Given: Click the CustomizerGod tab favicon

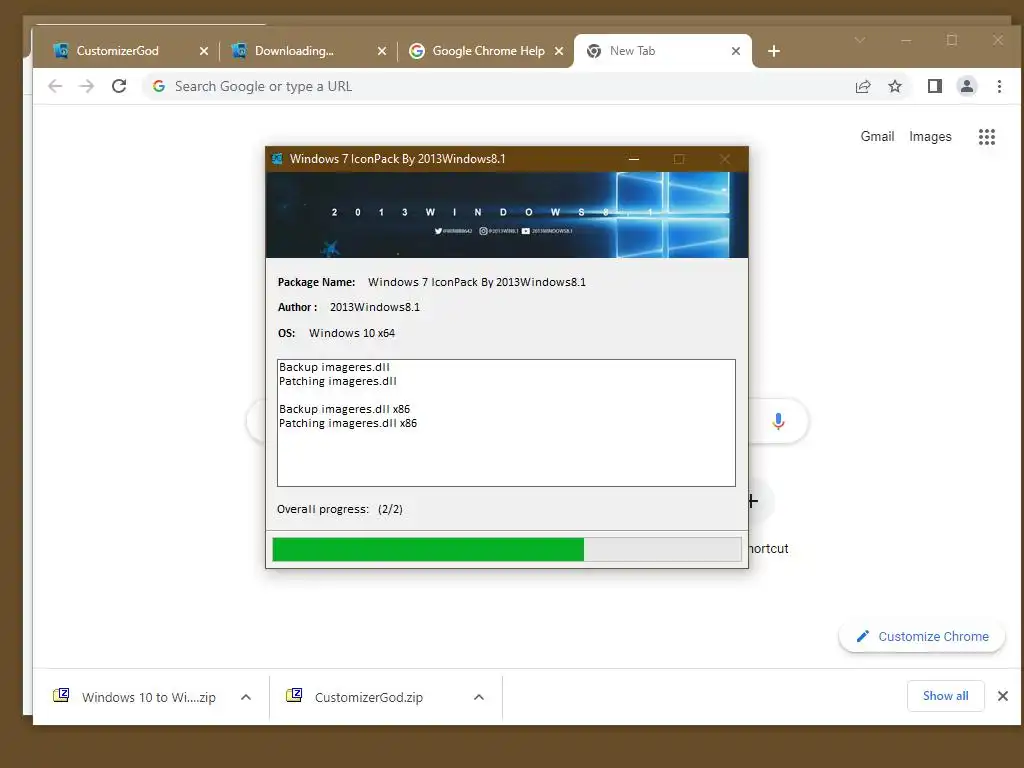Looking at the screenshot, I should 61,51.
